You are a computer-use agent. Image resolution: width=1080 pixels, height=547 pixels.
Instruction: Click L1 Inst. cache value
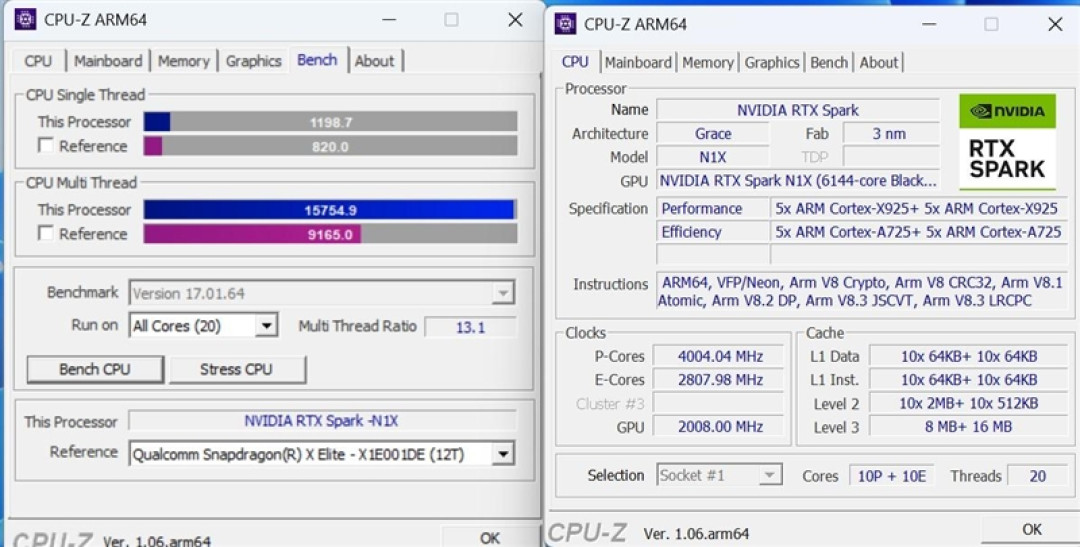(968, 380)
